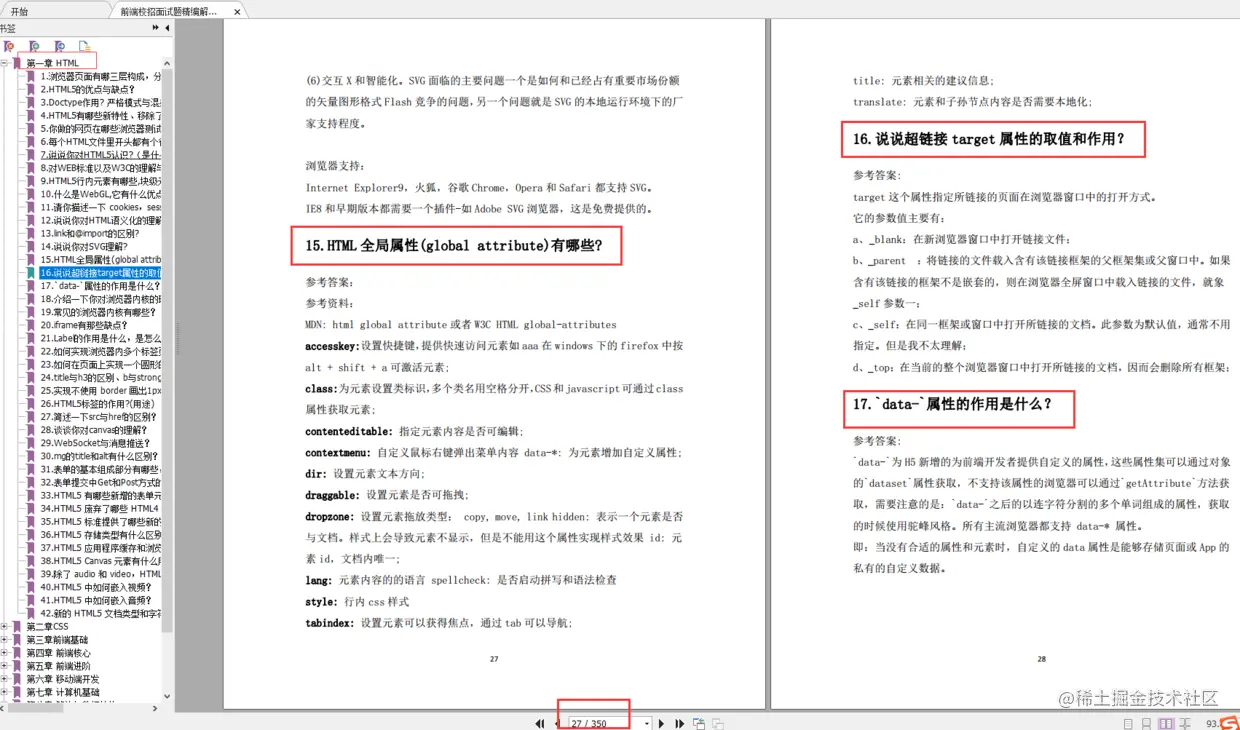Select the 第一章 HTML bookmark

pyautogui.click(x=53, y=63)
